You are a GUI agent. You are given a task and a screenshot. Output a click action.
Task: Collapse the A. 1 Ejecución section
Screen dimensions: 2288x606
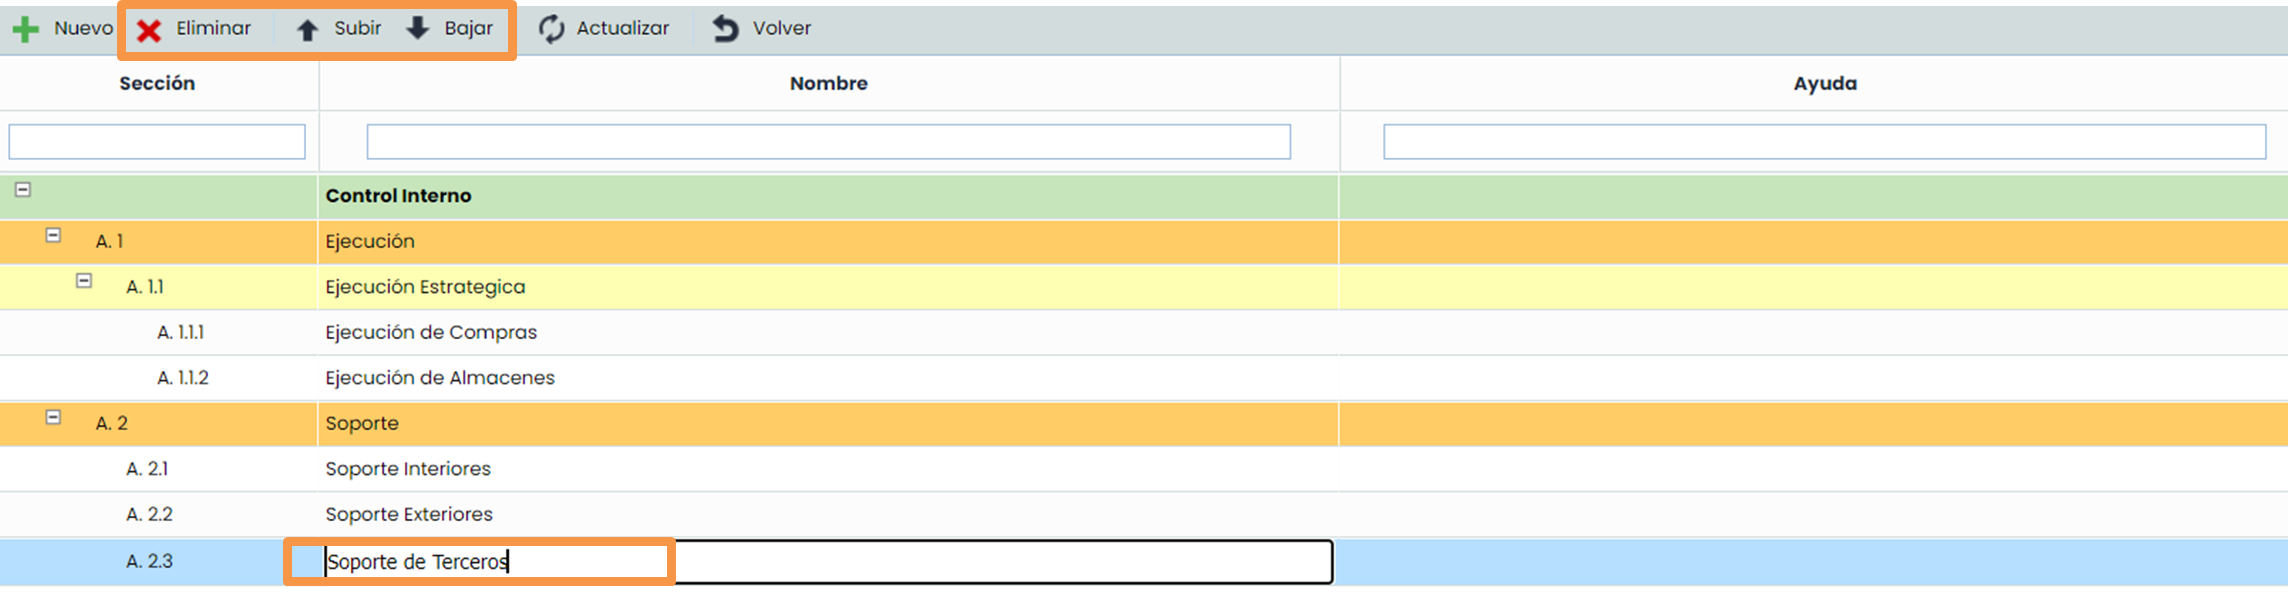coord(54,235)
